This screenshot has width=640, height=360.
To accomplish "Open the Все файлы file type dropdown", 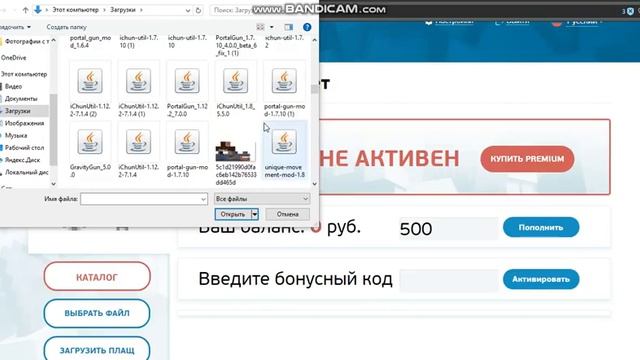I will coord(262,199).
